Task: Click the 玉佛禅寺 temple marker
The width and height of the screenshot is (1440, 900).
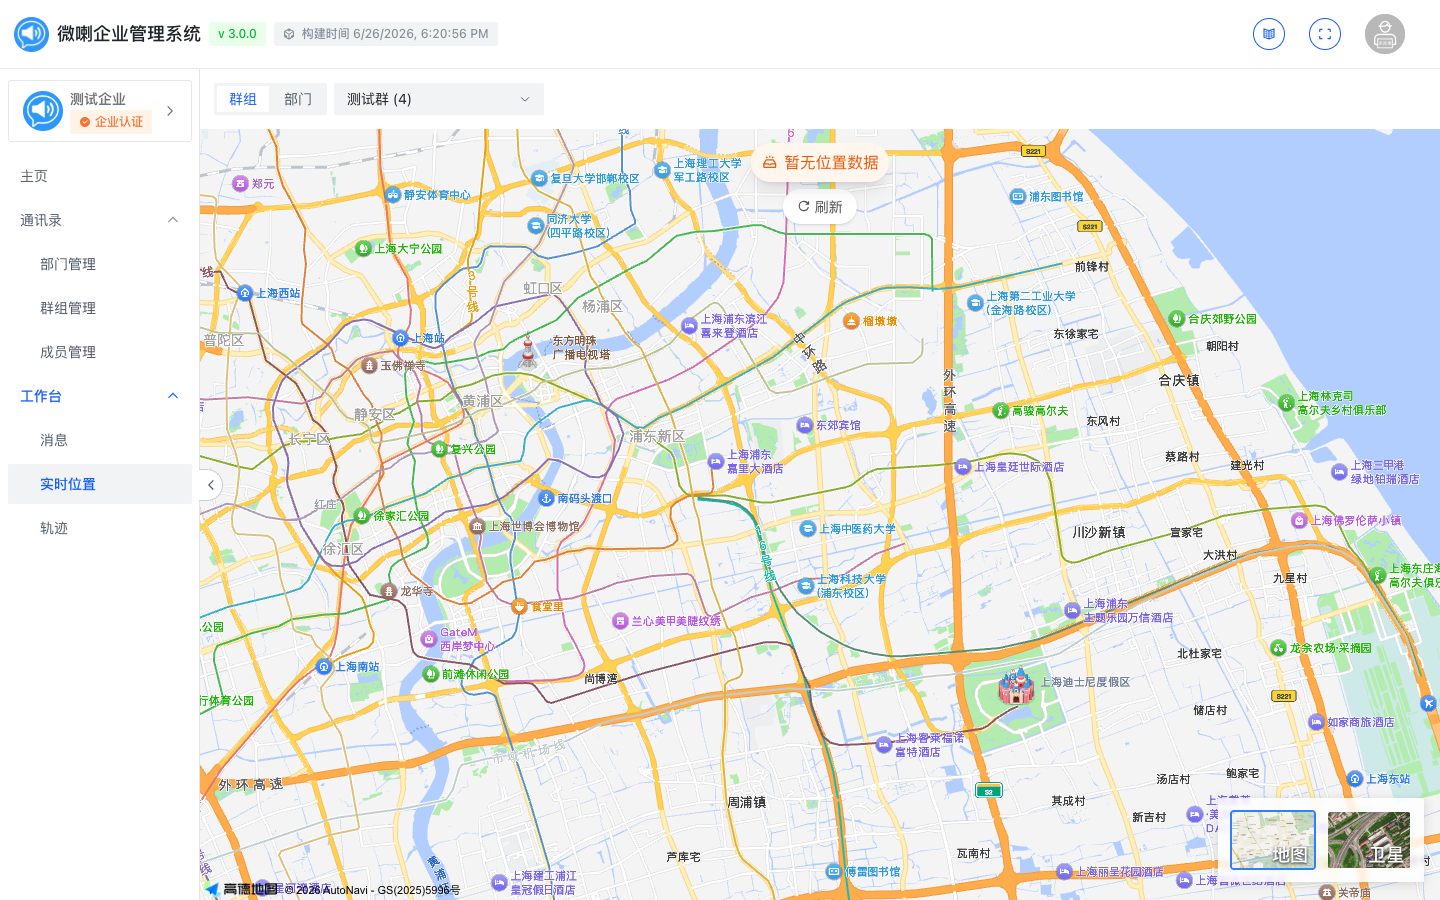Action: coord(369,366)
